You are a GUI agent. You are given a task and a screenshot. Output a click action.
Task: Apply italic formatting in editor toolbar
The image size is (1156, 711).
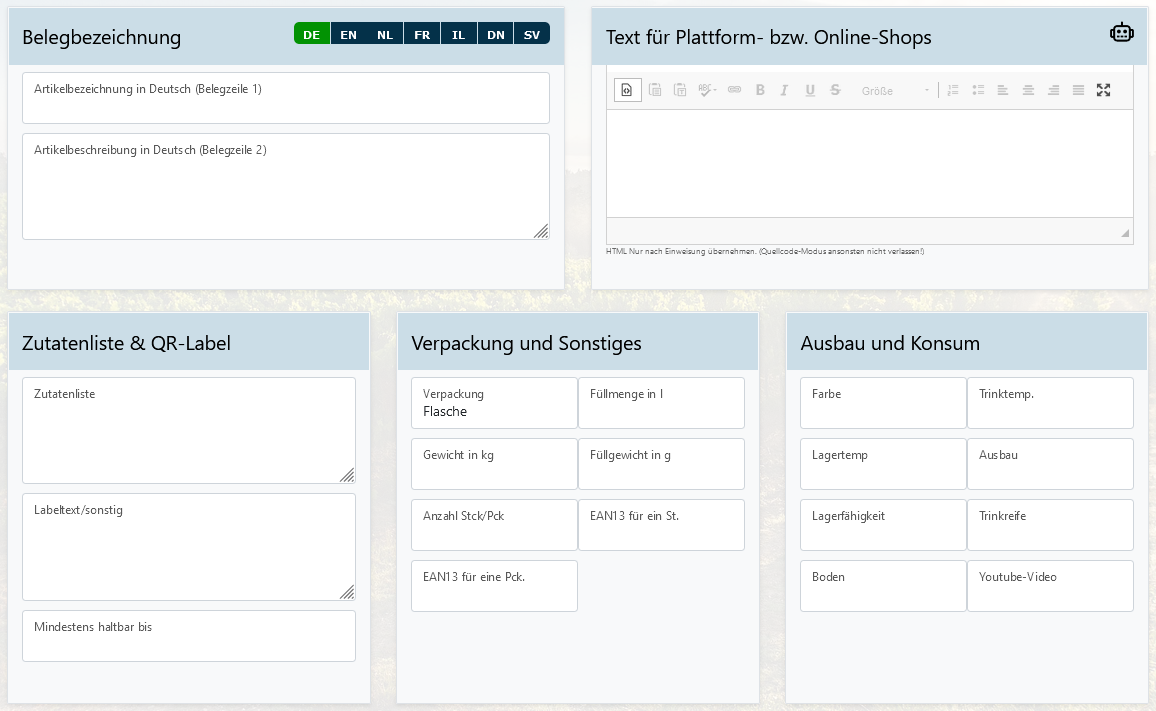point(784,90)
